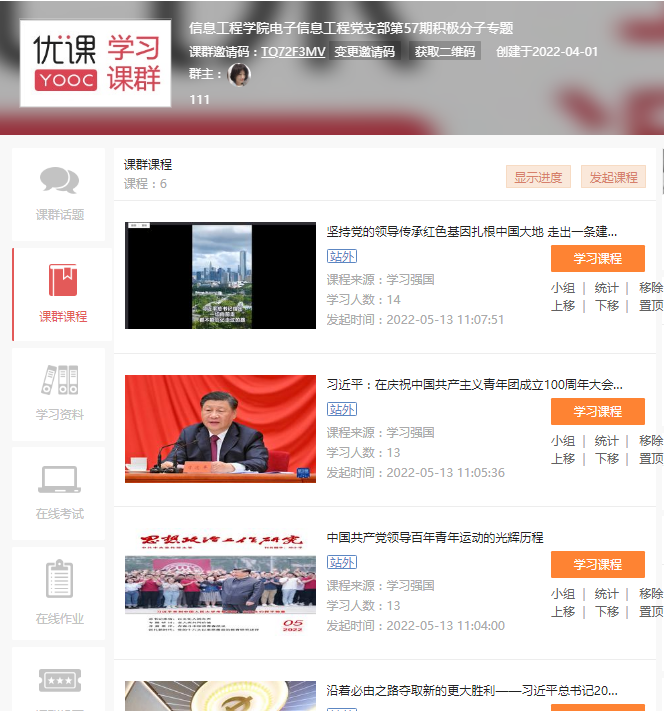Click 发起课程 button
Screen dimensions: 664x711
pos(613,177)
